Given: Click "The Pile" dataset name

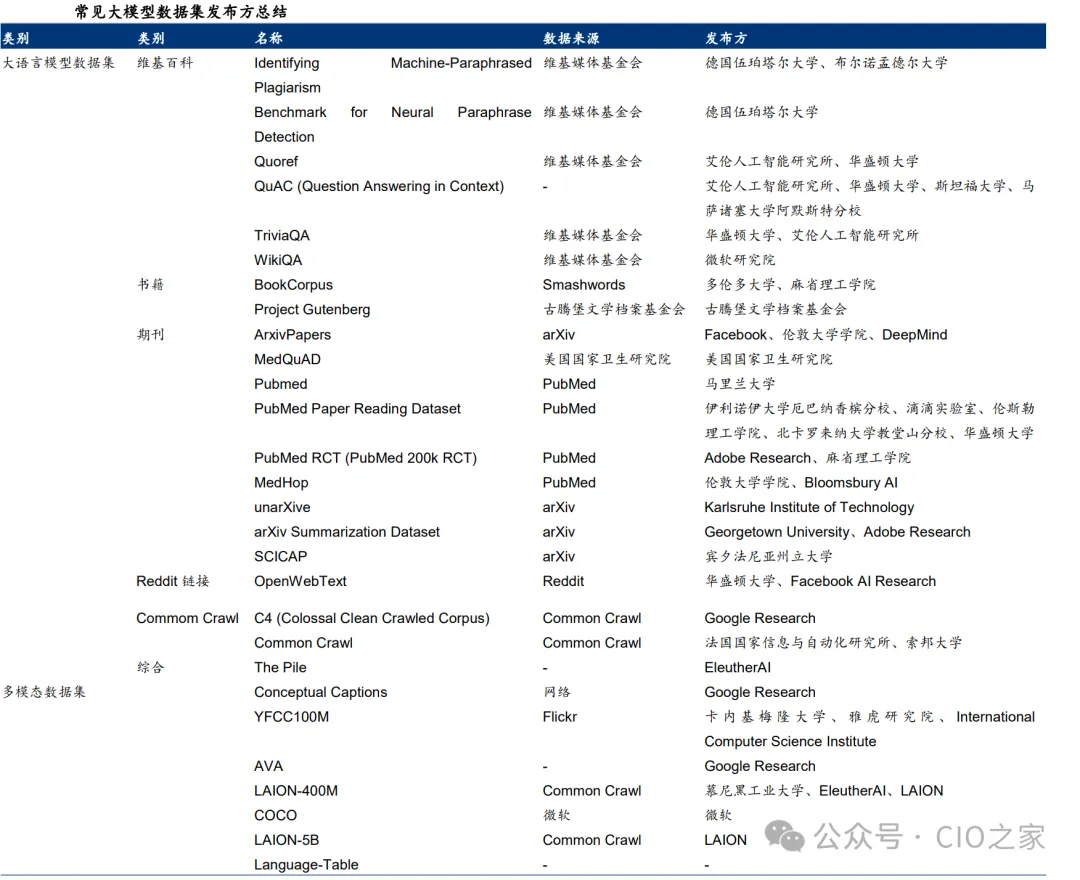Looking at the screenshot, I should coord(280,667).
